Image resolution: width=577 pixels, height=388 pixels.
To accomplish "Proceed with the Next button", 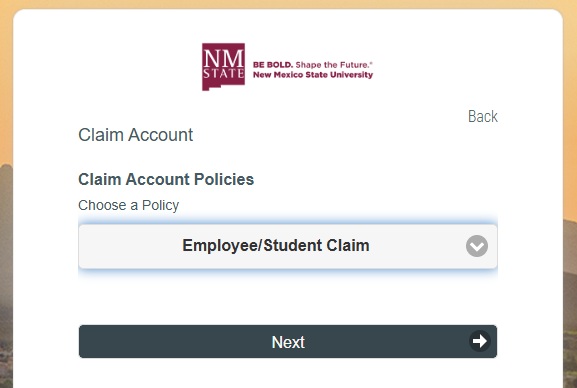I will [288, 341].
